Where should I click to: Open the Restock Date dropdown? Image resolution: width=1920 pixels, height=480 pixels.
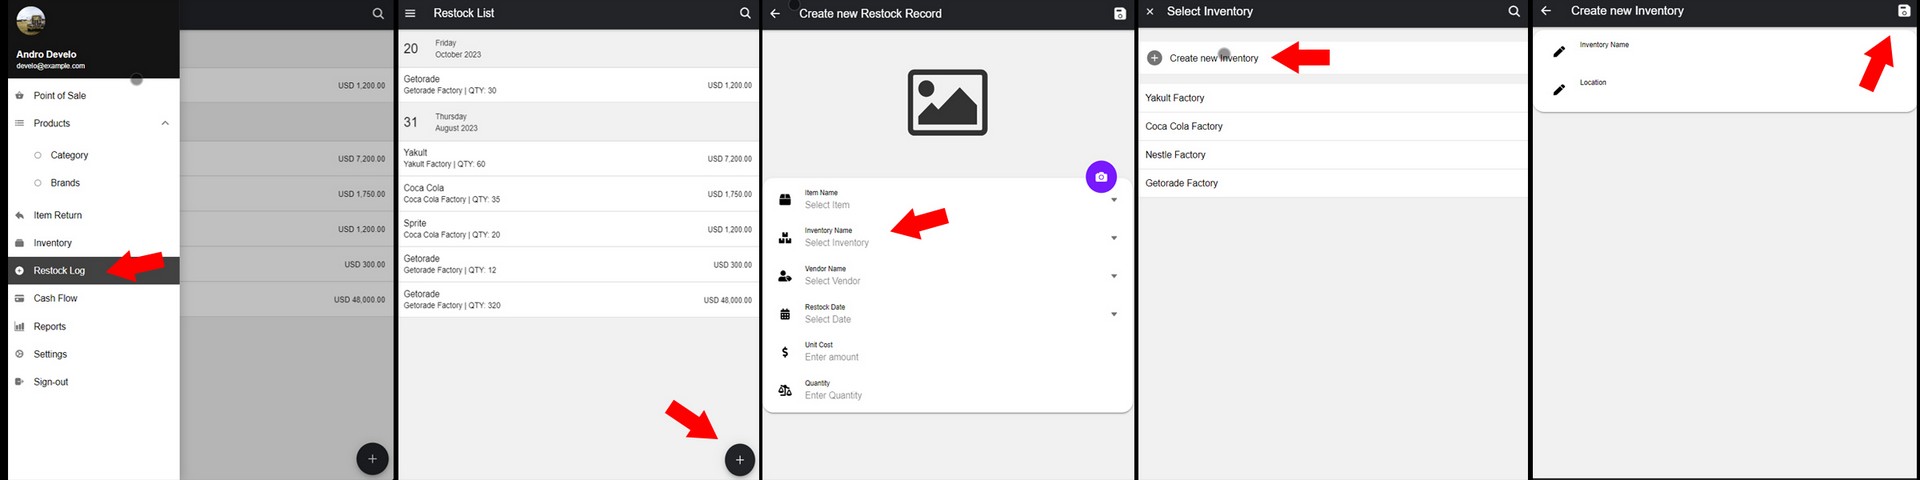[x=1114, y=314]
